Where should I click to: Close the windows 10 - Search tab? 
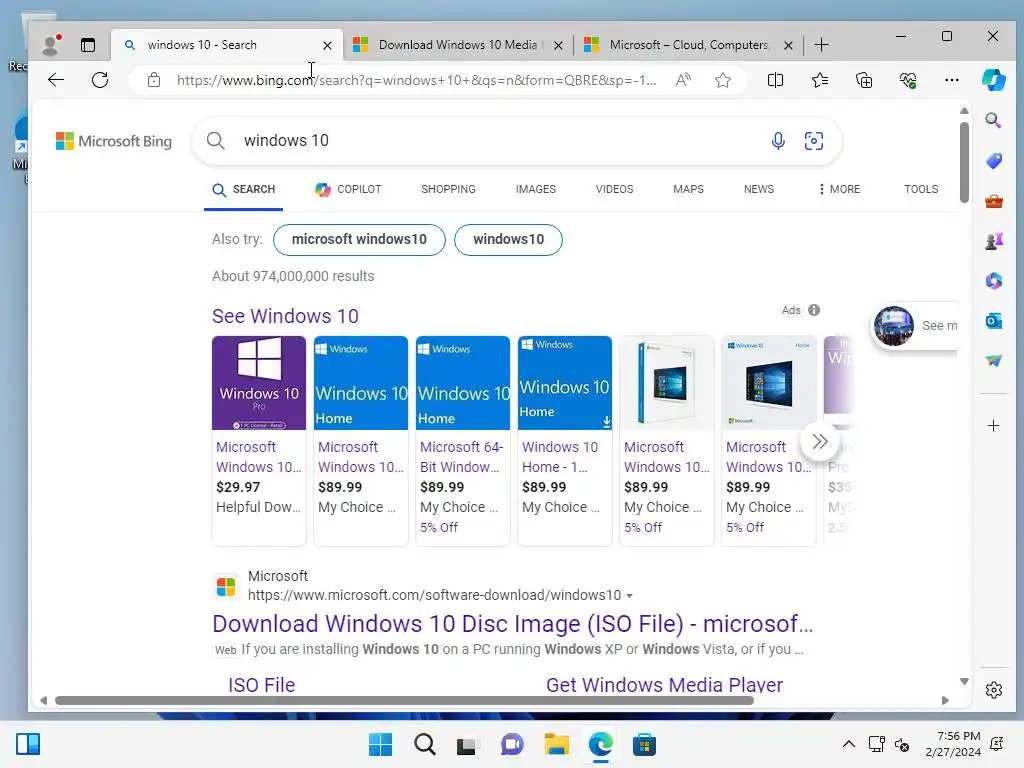(x=327, y=45)
